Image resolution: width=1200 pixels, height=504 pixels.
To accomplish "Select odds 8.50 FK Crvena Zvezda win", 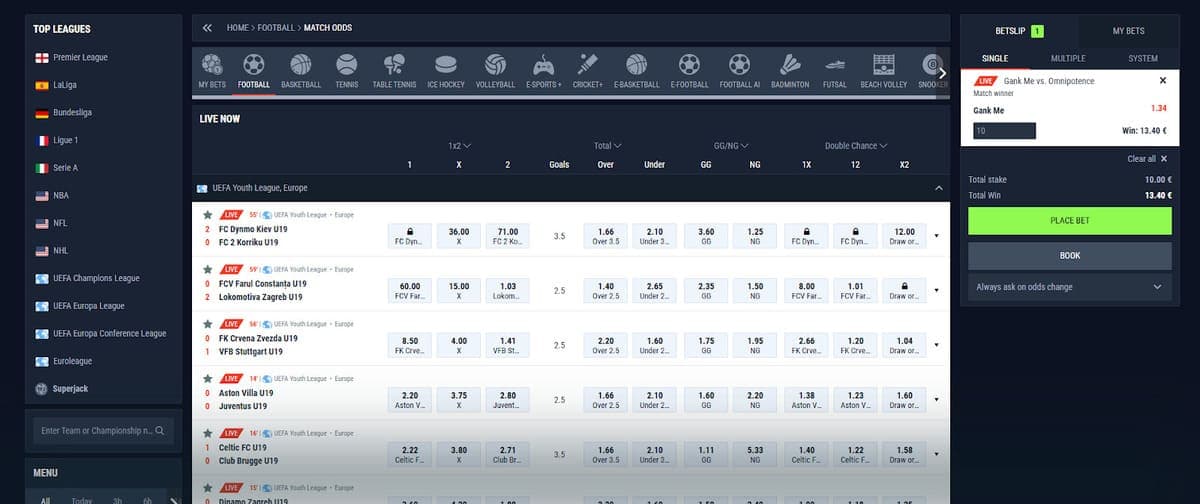I will click(x=410, y=346).
